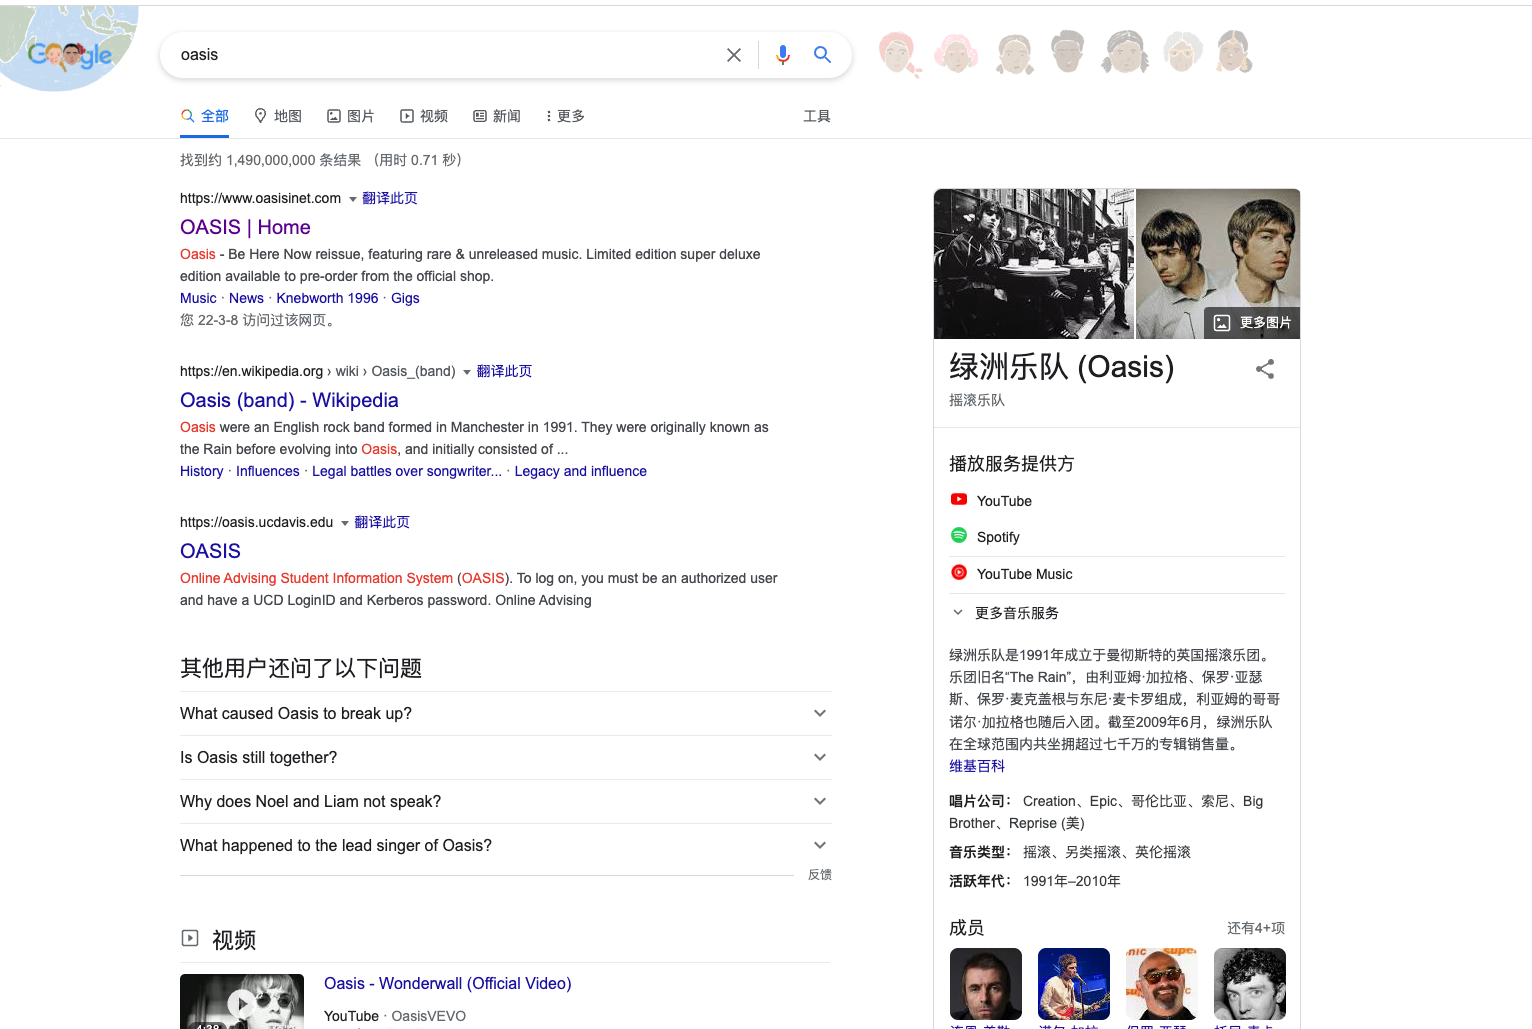The width and height of the screenshot is (1532, 1029).
Task: Expand 'Is Oasis still together?' question
Action: (506, 757)
